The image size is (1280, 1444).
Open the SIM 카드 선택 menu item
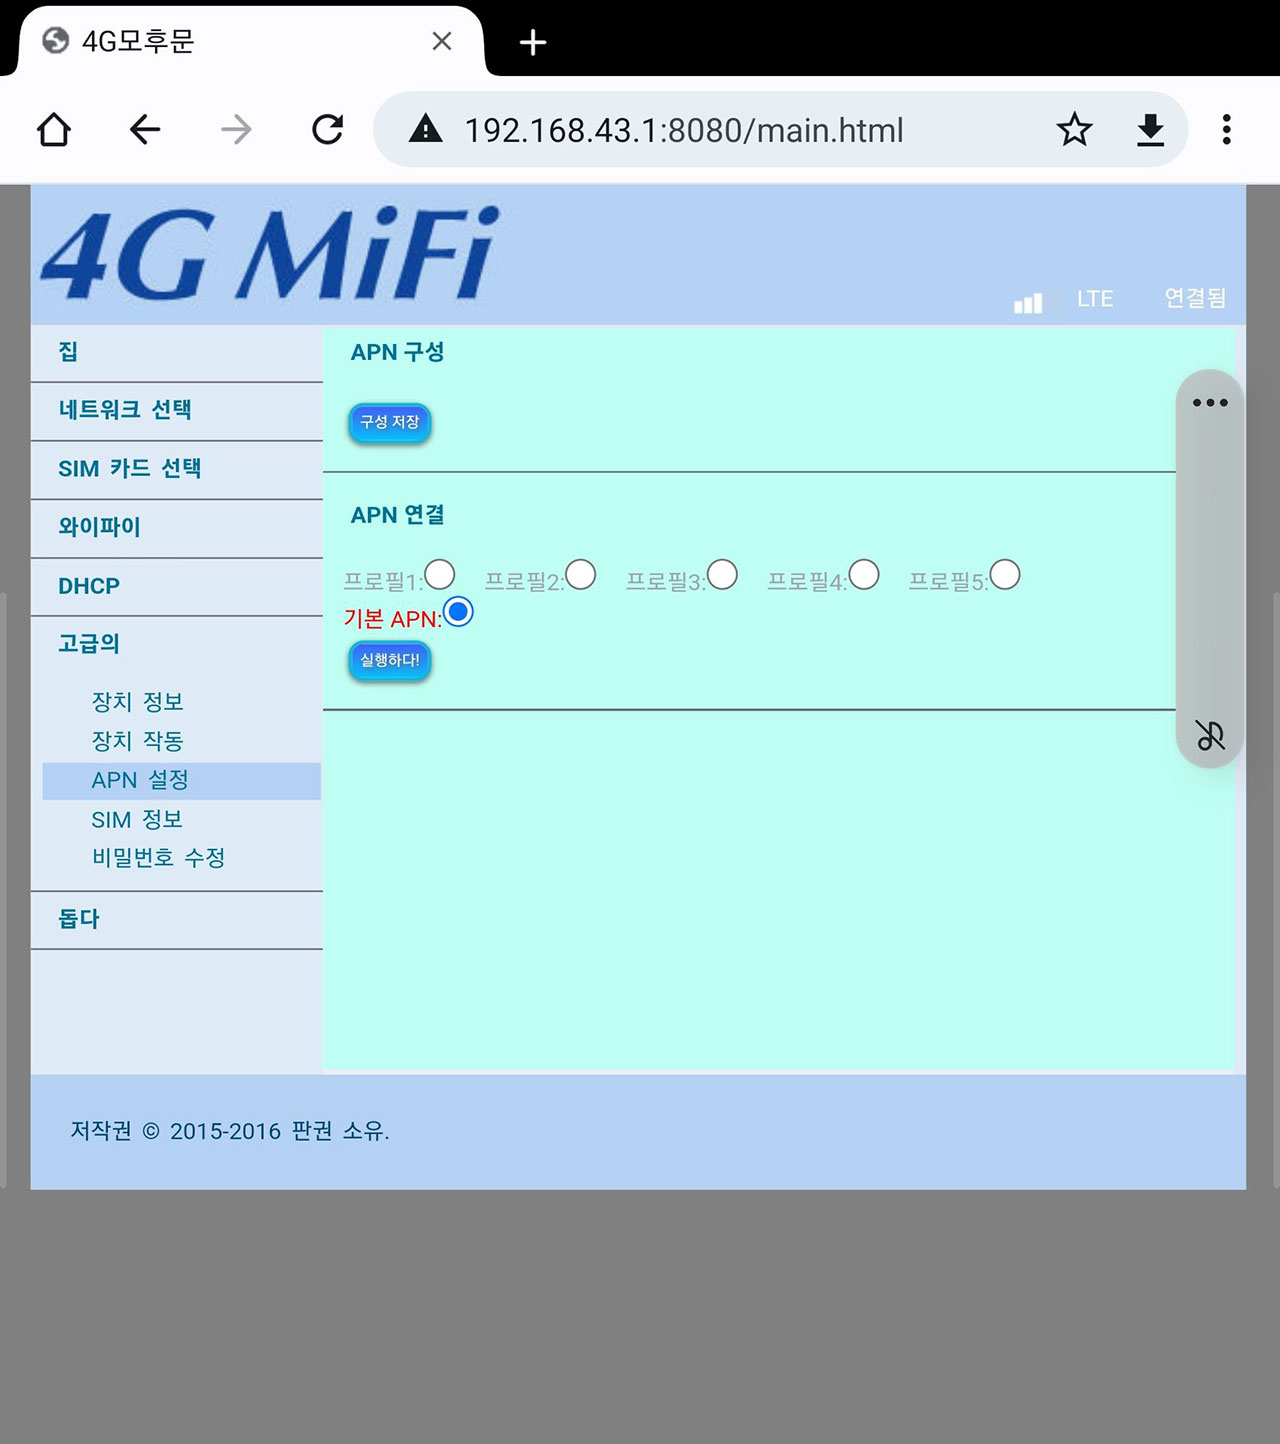click(x=177, y=470)
